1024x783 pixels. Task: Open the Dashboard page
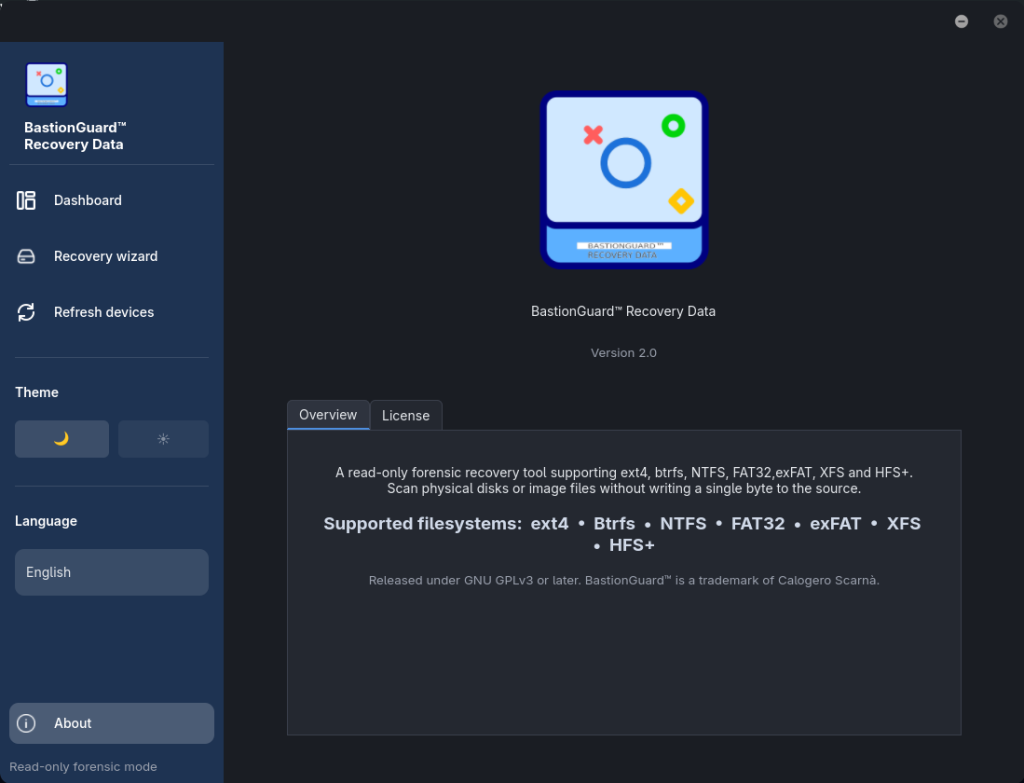point(112,200)
